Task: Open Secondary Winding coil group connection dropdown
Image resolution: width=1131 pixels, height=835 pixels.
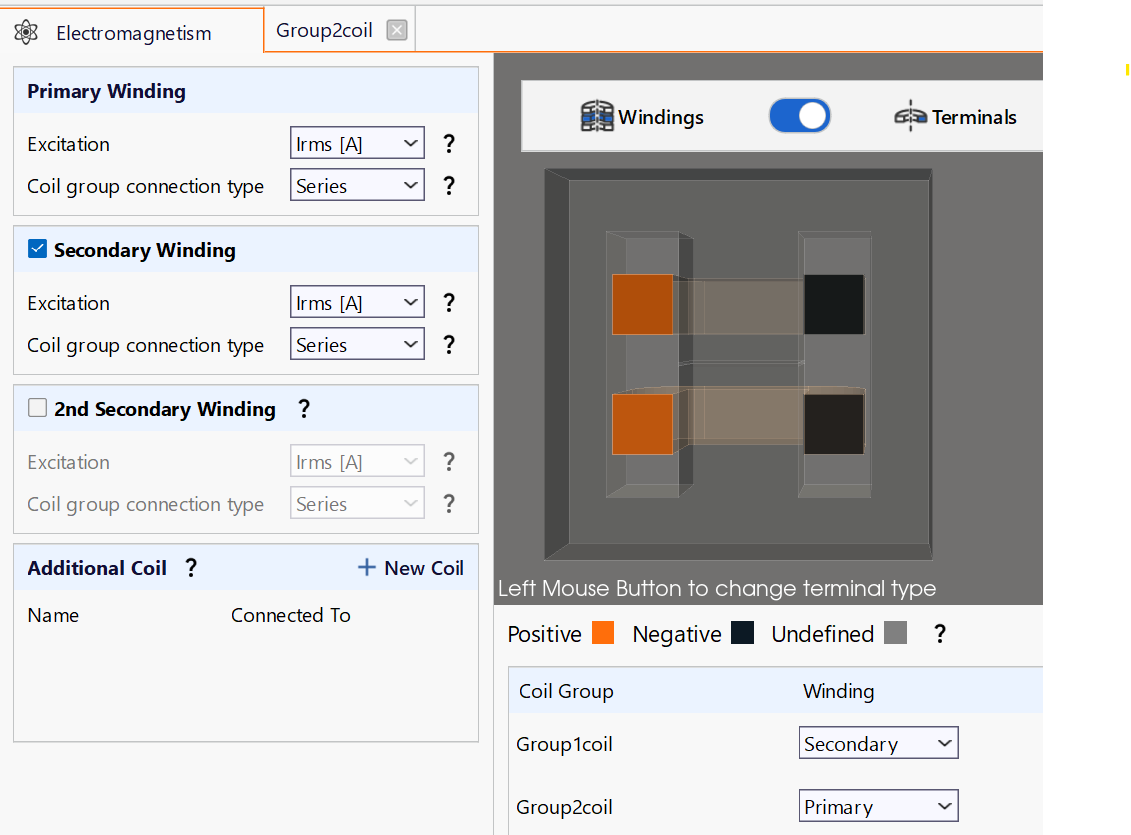Action: [357, 345]
